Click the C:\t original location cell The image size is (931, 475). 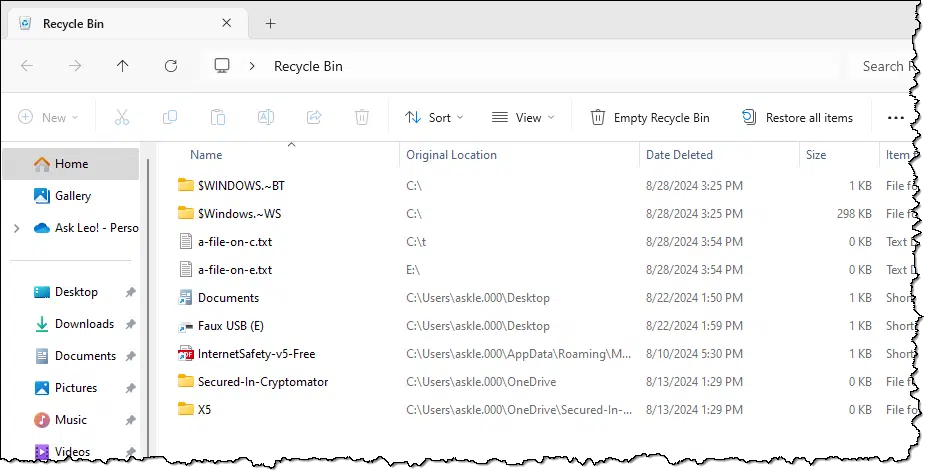[x=416, y=242]
